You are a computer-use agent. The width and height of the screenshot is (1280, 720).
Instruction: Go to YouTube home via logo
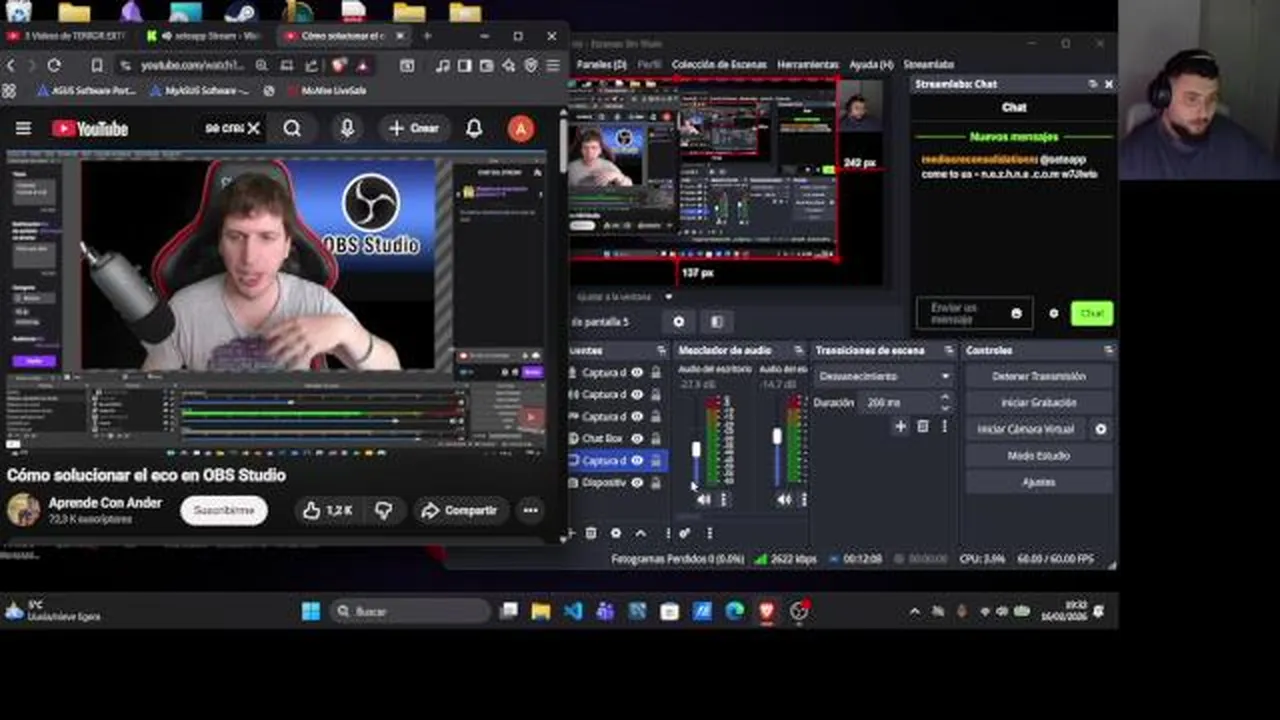[x=90, y=128]
